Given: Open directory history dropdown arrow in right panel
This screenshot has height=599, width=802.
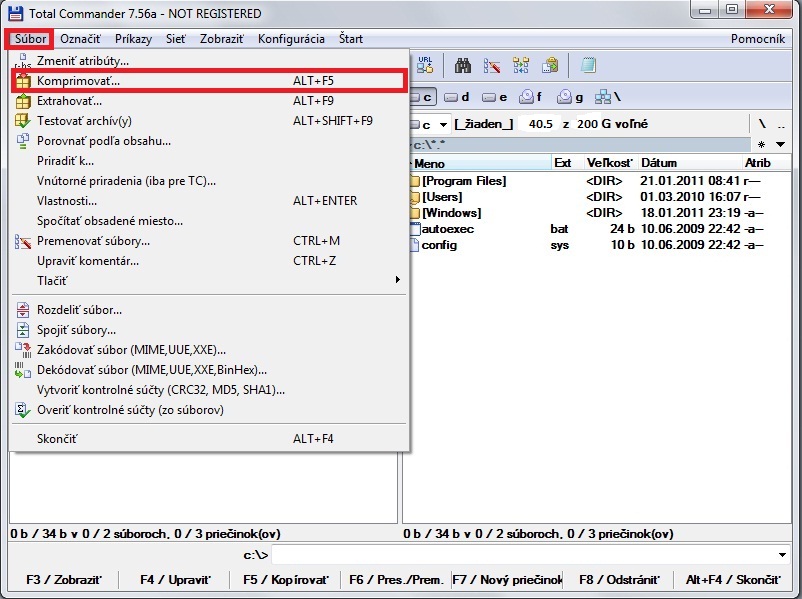Looking at the screenshot, I should tap(780, 145).
